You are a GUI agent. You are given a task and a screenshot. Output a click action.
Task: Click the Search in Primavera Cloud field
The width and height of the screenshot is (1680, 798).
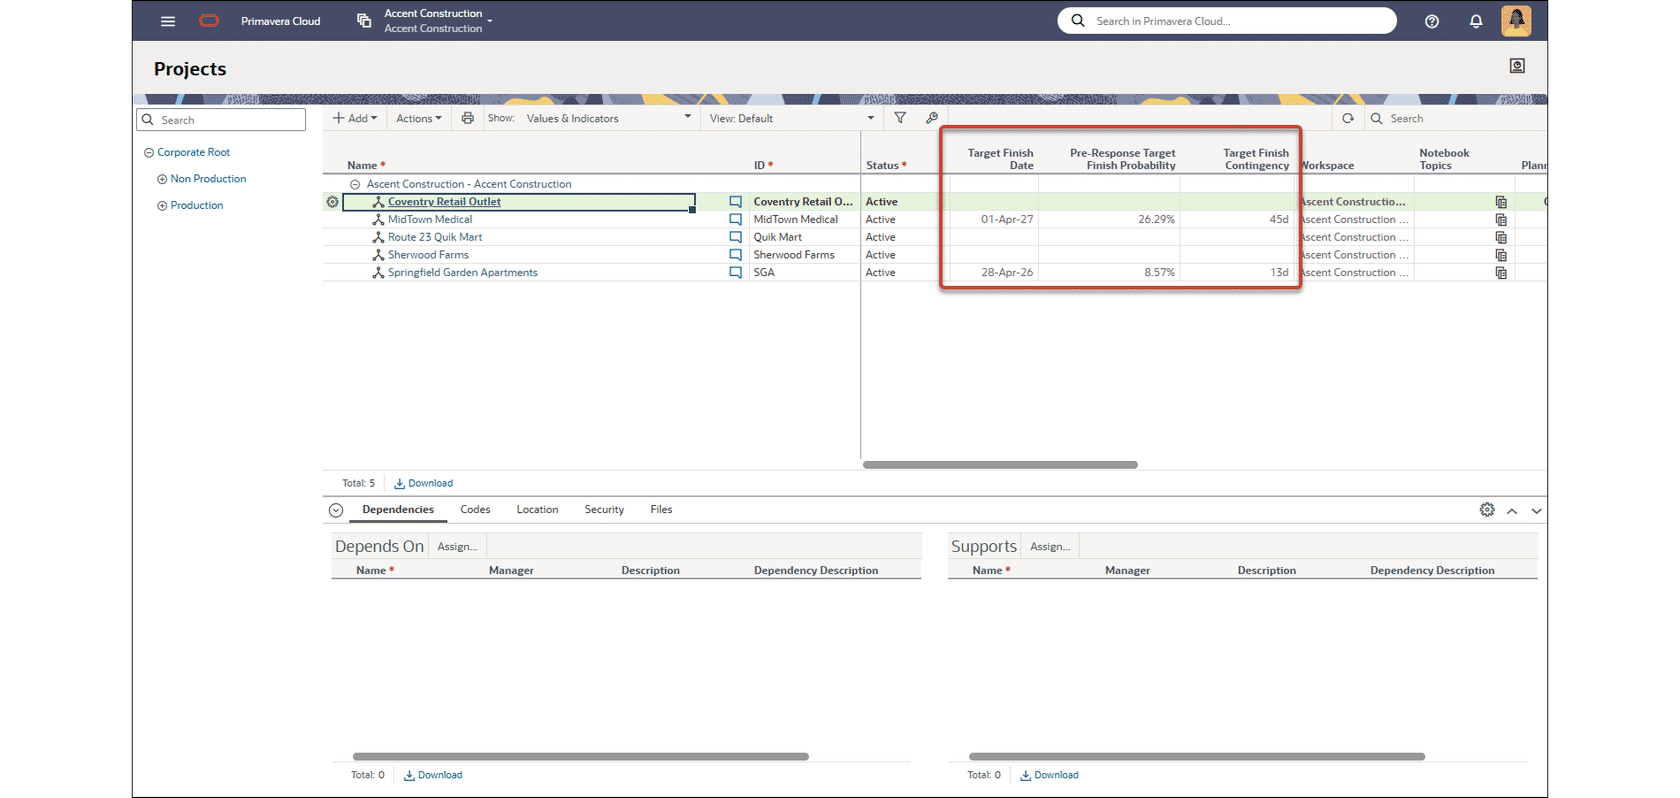[x=1230, y=21]
